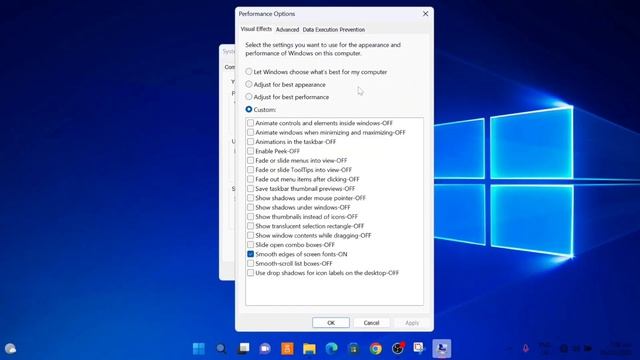Enable Show shadows under mouse pointer
Viewport: 640px width, 360px height.
pos(251,198)
